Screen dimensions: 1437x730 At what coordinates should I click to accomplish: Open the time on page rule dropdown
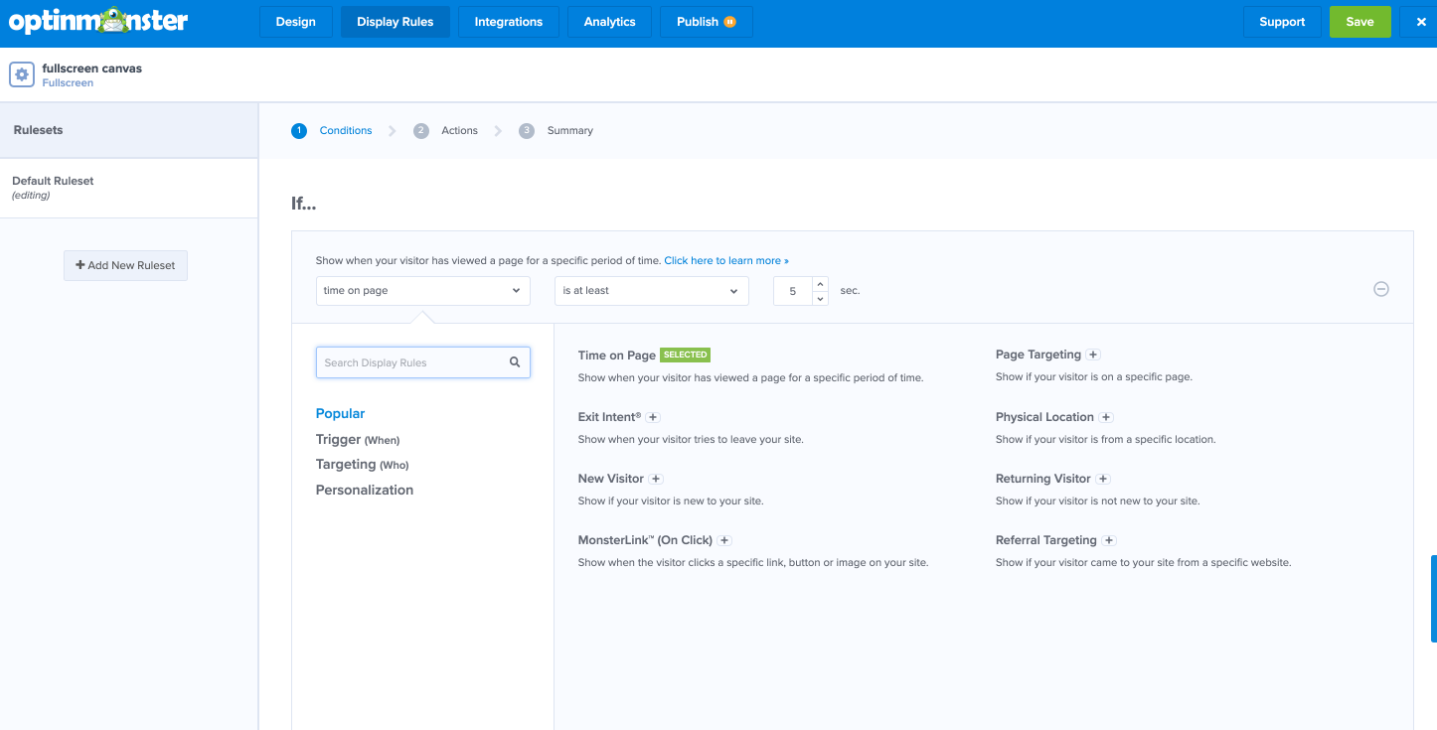(x=422, y=290)
